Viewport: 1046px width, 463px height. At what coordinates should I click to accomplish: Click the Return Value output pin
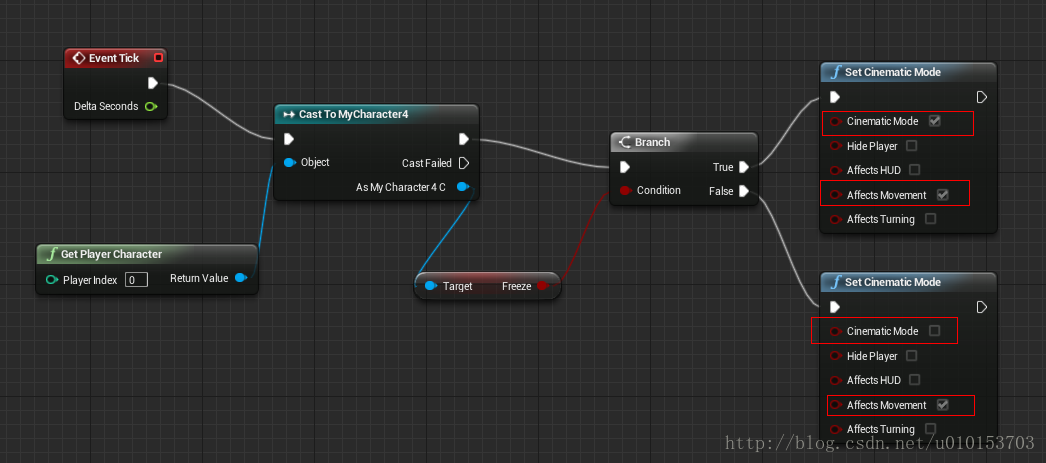[x=241, y=278]
